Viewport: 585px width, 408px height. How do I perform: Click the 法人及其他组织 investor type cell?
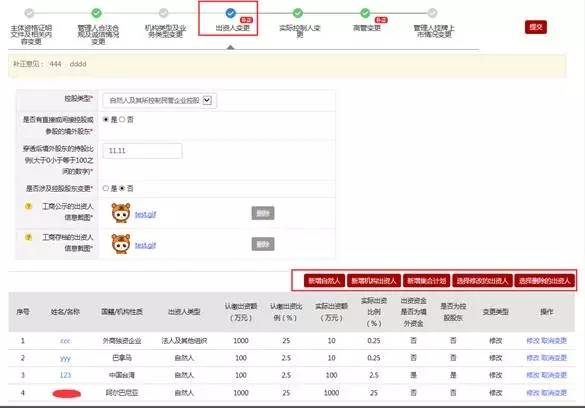[x=184, y=340]
